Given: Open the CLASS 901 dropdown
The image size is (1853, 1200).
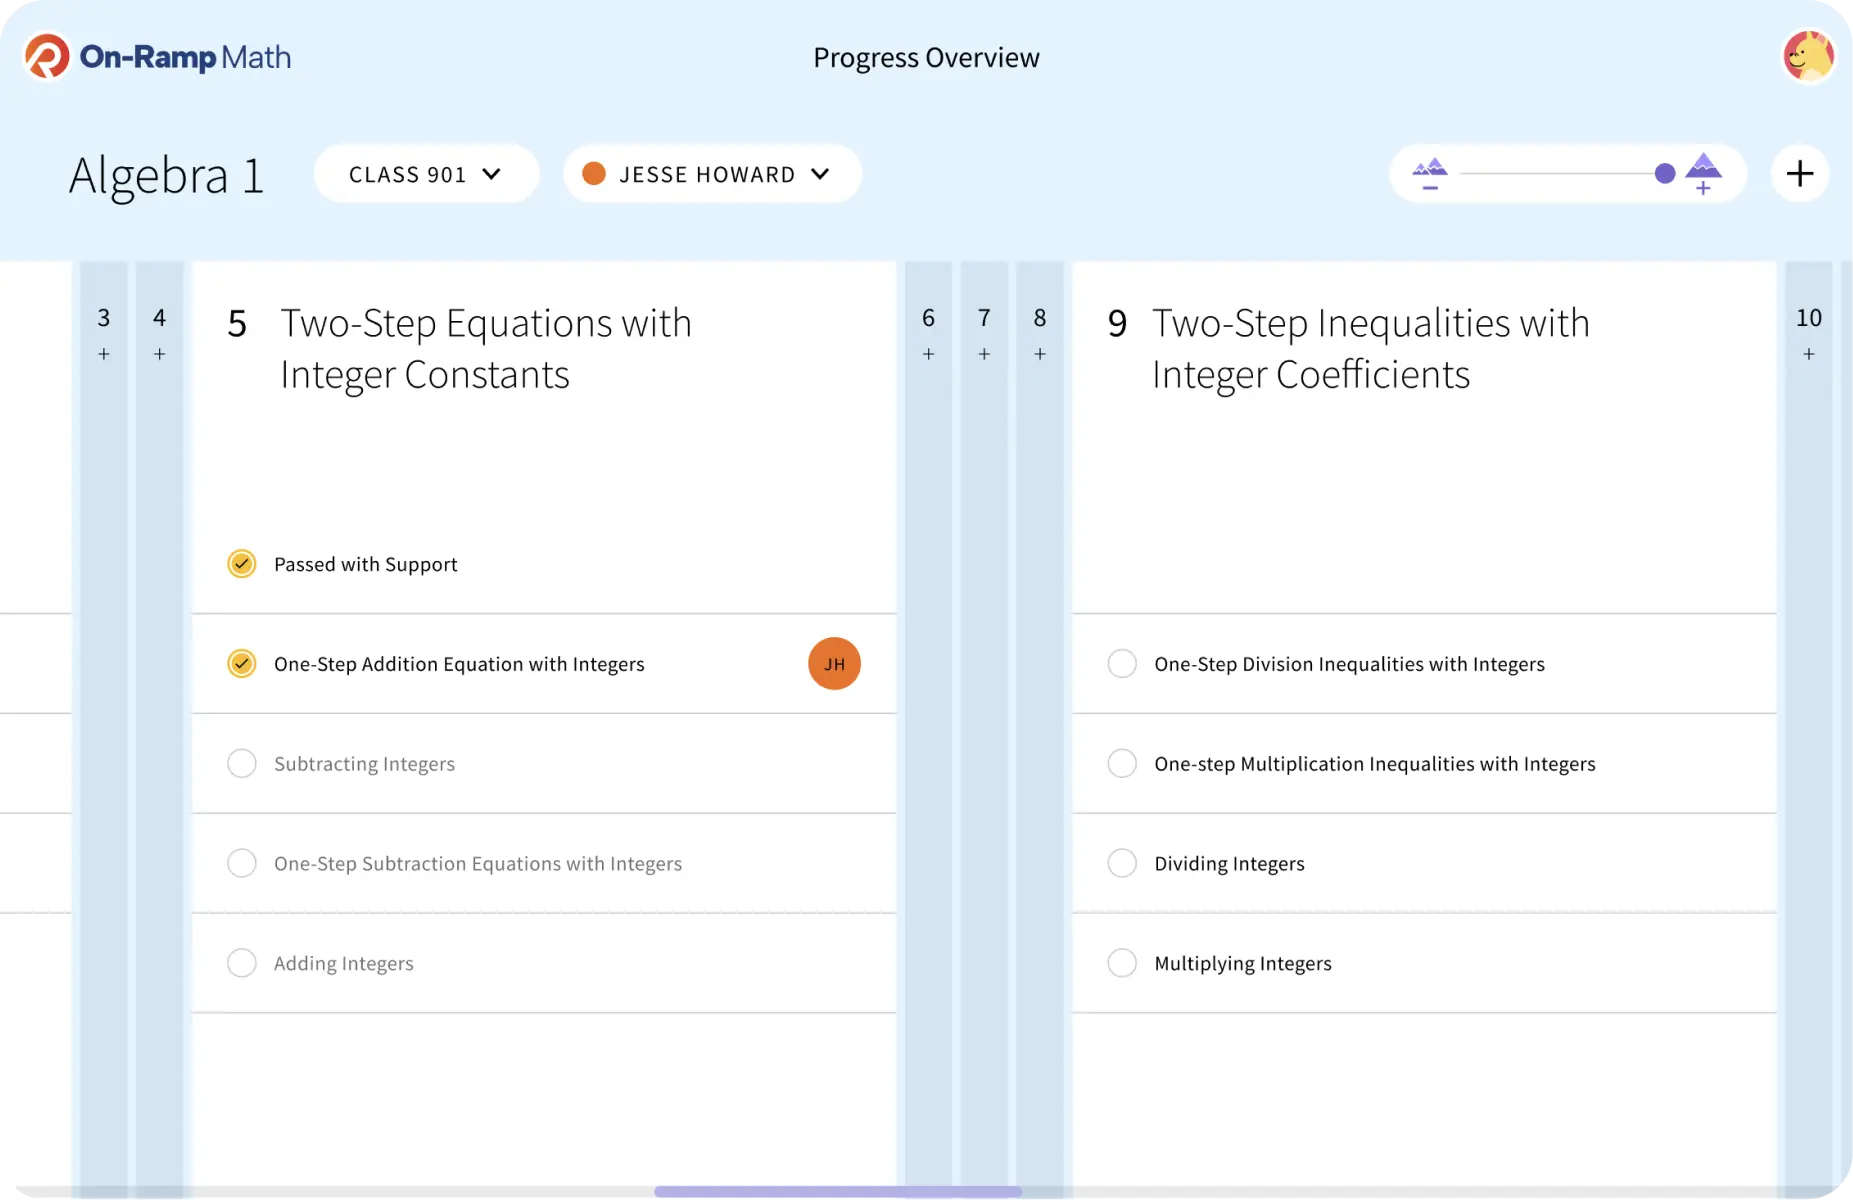Looking at the screenshot, I should (426, 173).
